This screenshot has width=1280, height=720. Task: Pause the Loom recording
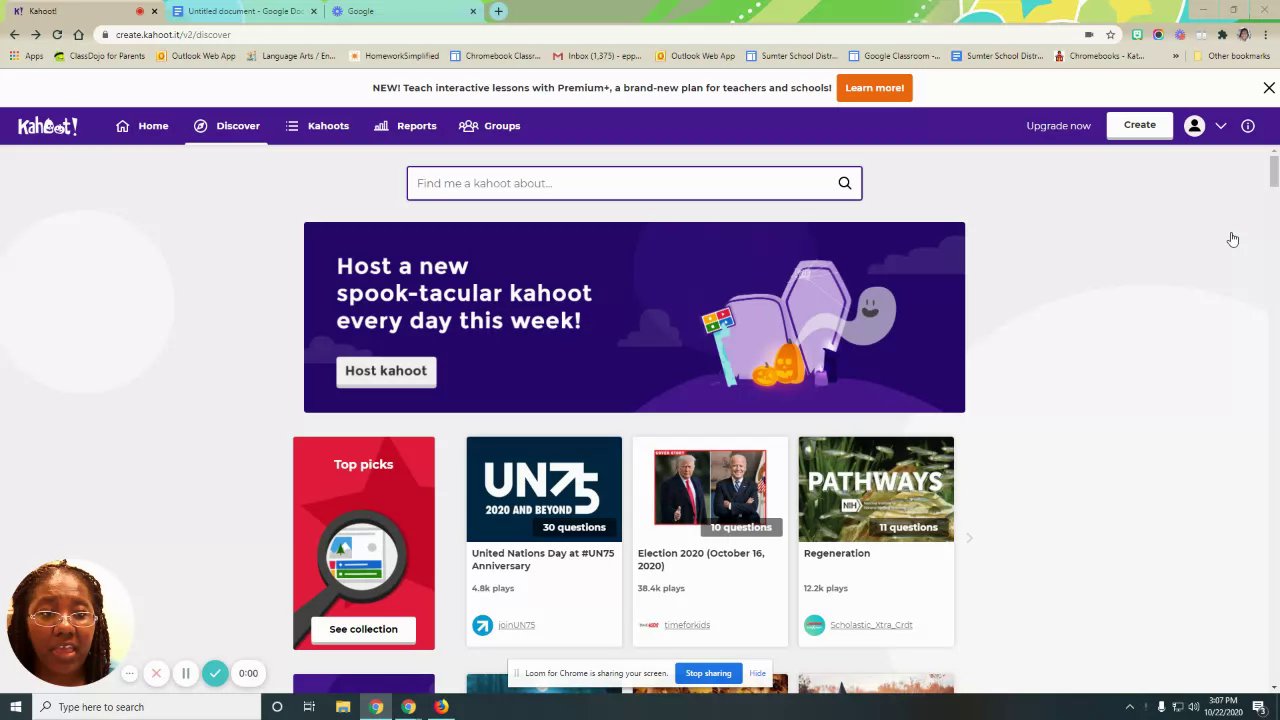[x=185, y=673]
